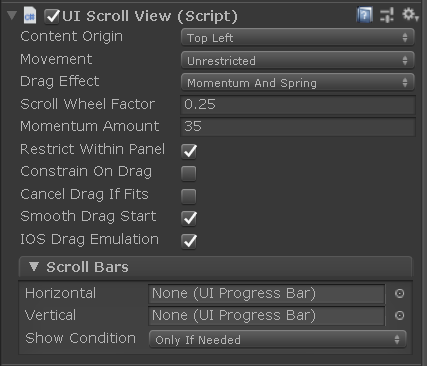The height and width of the screenshot is (366, 427).
Task: Open the Drag Effect dropdown
Action: 298,82
